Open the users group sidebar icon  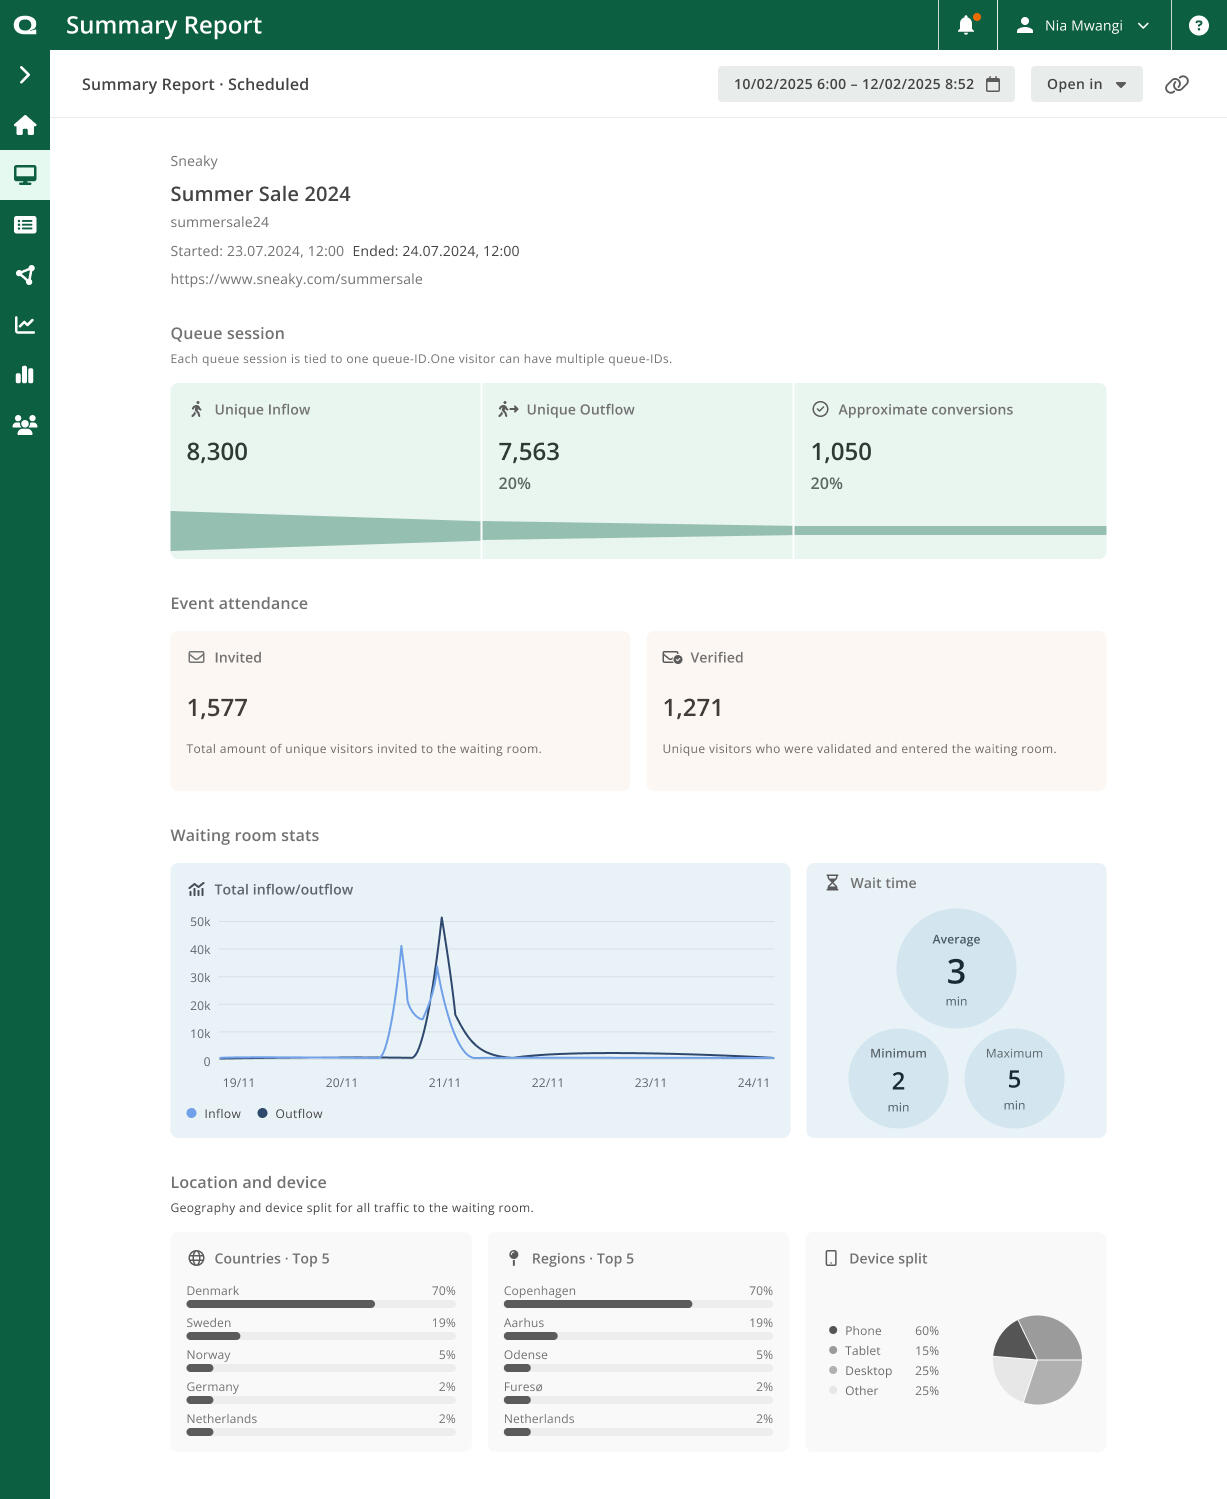(x=25, y=425)
